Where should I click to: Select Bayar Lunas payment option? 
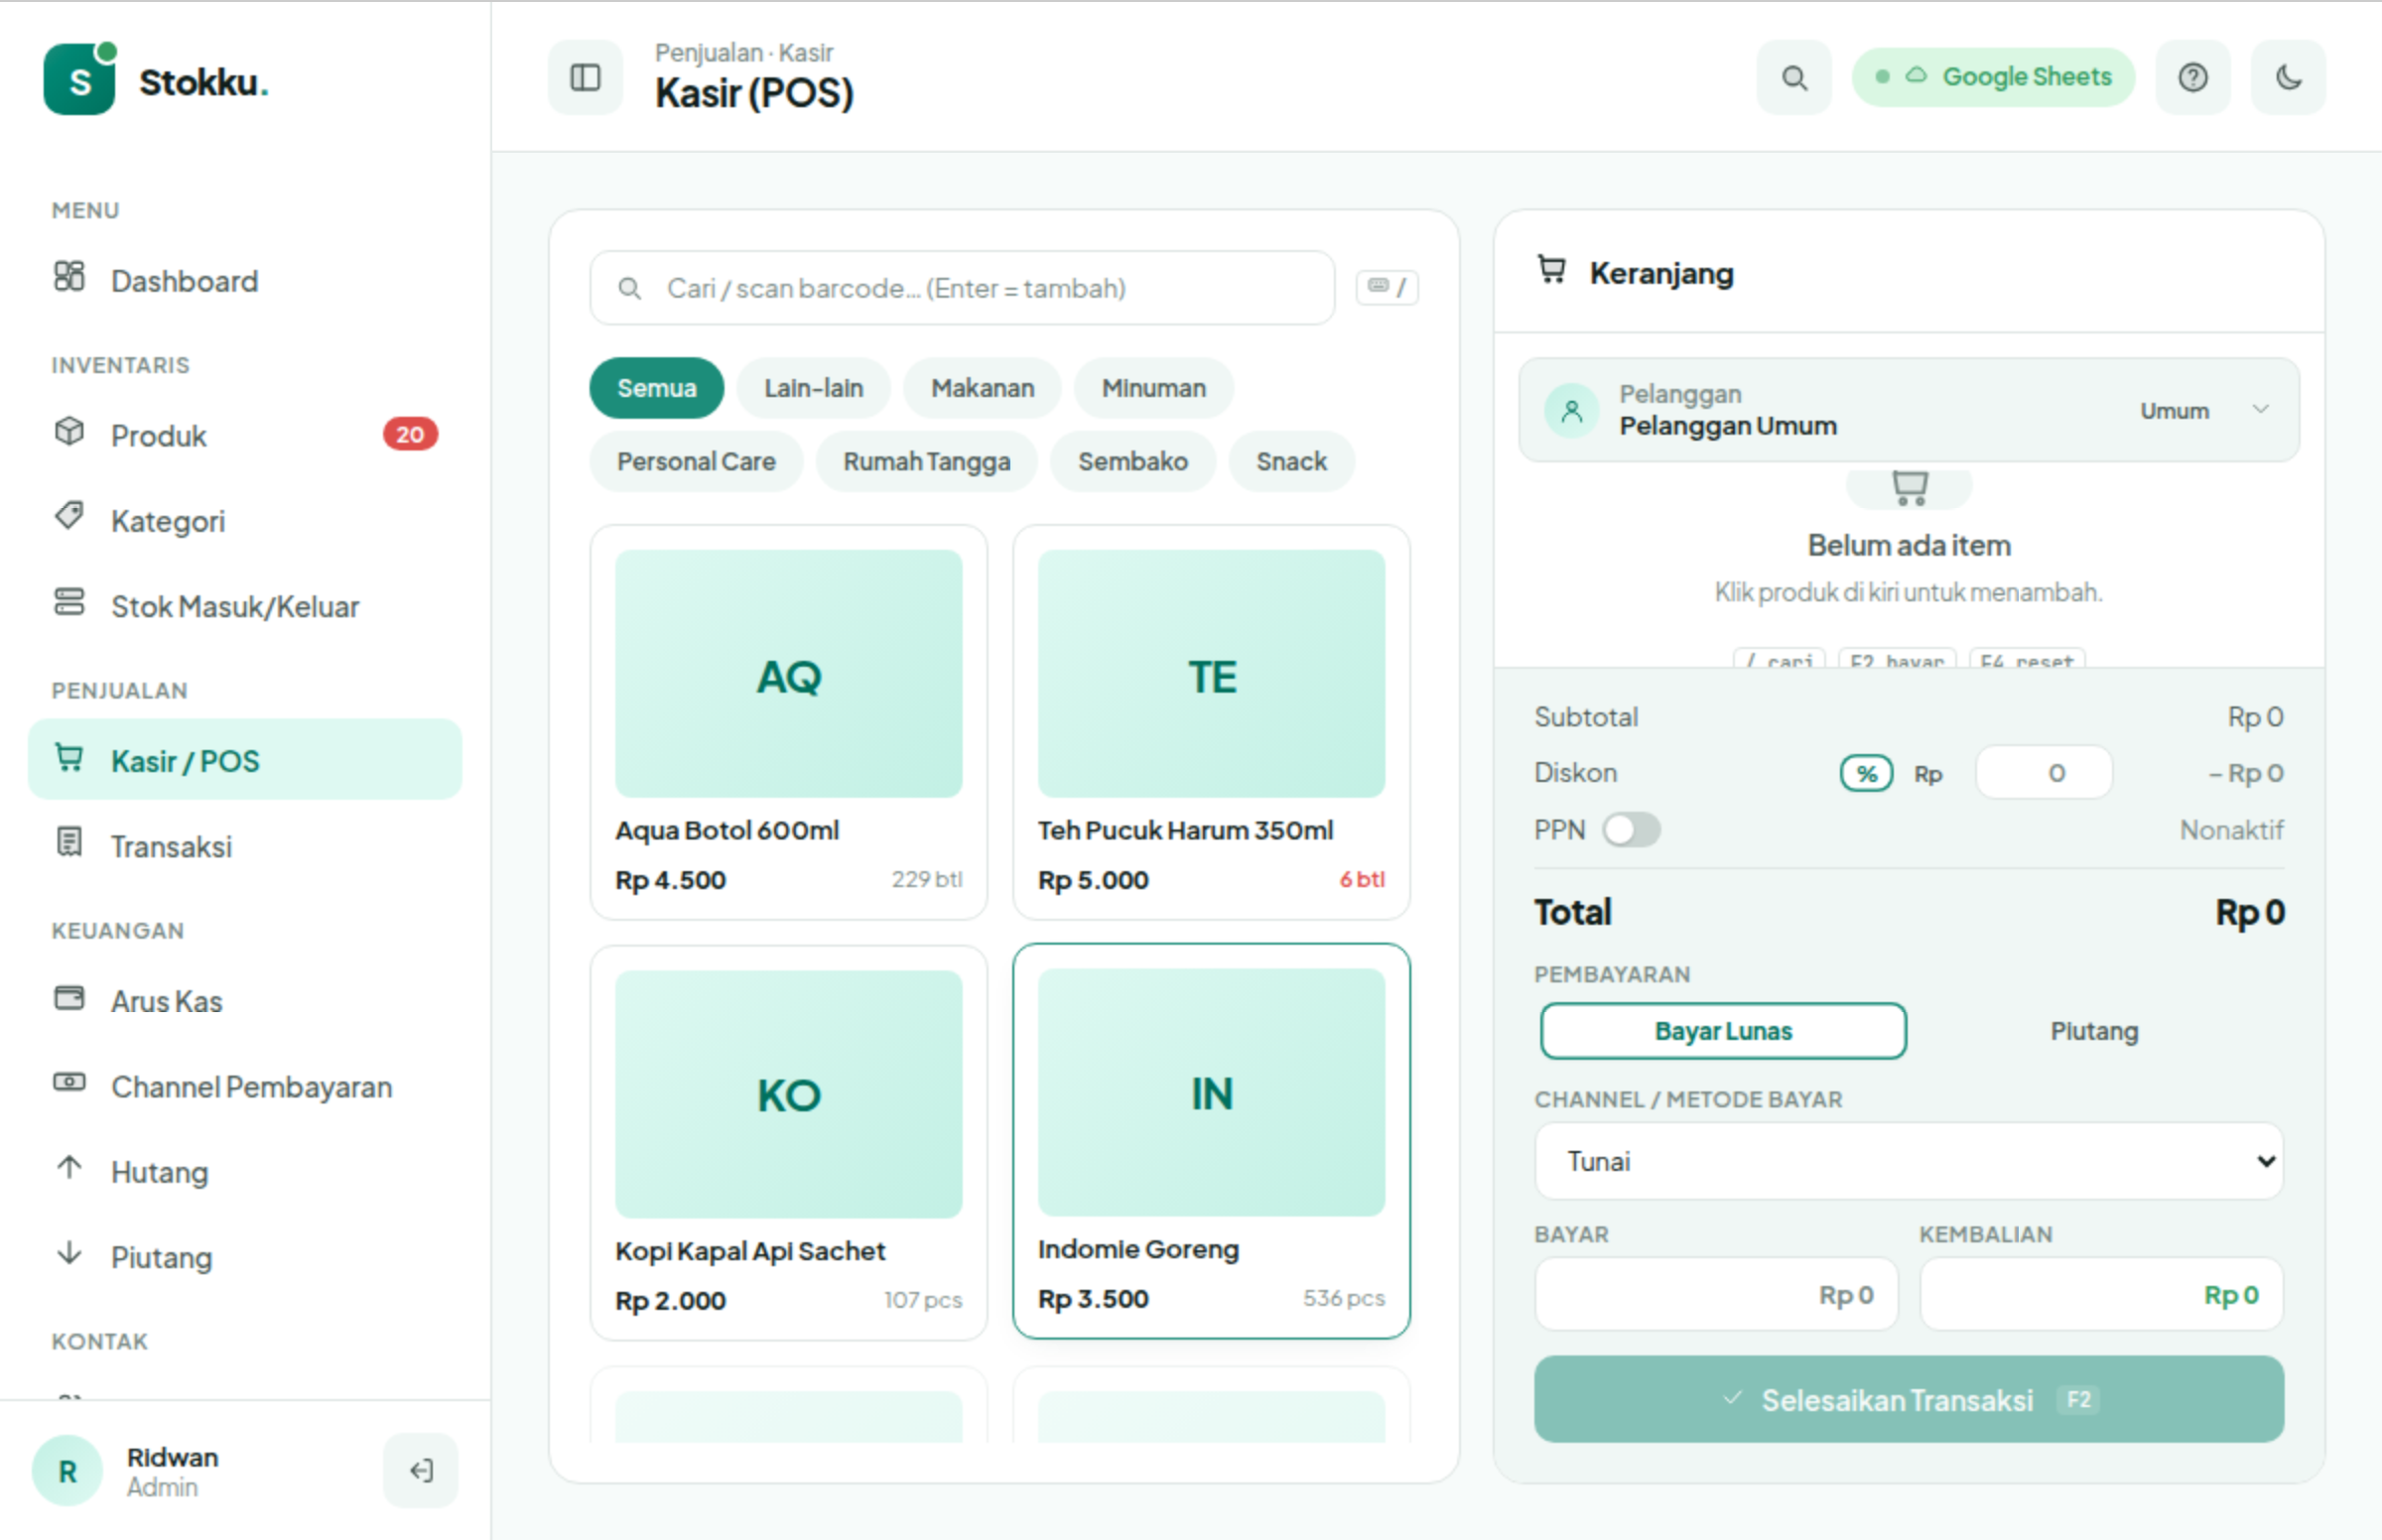(1722, 1031)
